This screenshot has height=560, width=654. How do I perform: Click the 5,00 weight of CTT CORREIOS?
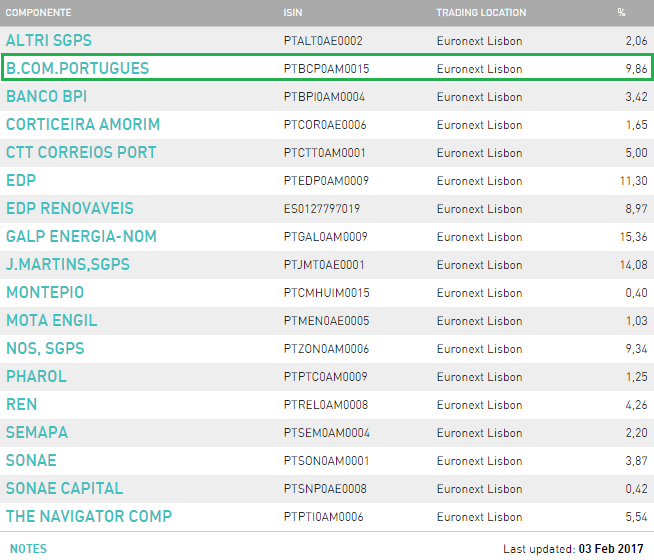coord(636,153)
